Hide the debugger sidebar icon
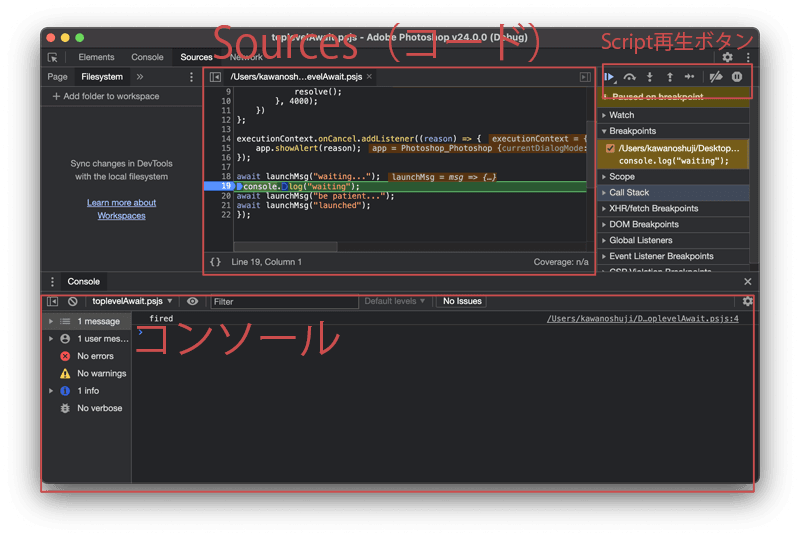 click(x=585, y=77)
